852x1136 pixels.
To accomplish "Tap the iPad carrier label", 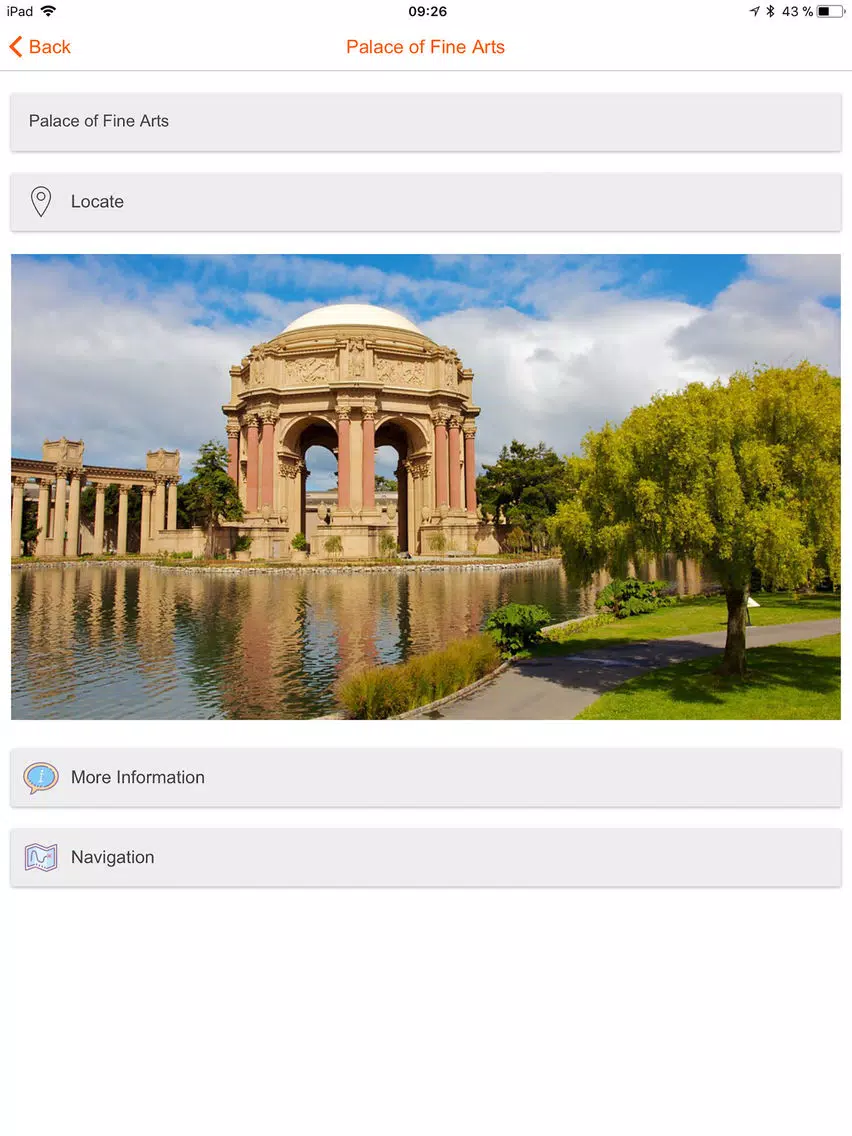I will [x=20, y=11].
